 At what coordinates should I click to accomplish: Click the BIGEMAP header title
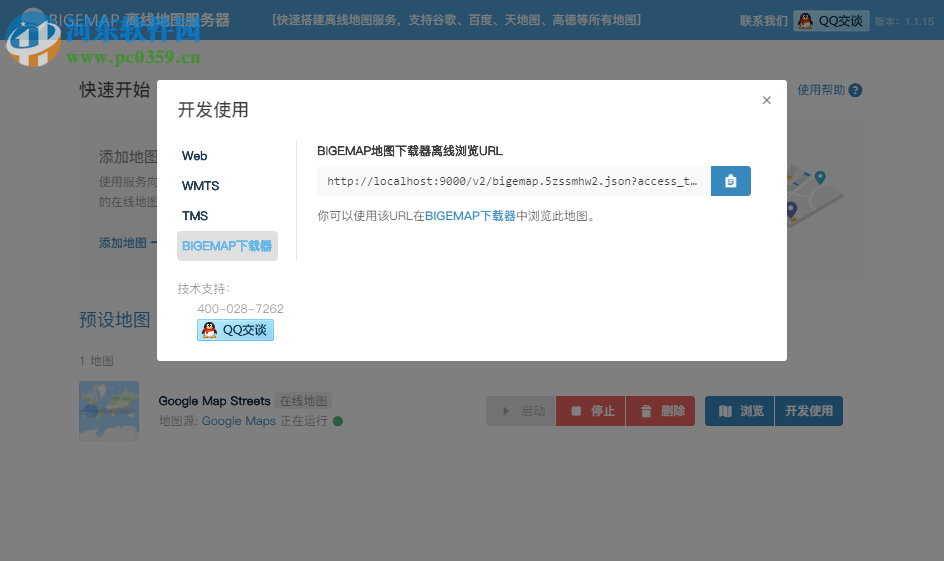coord(140,20)
